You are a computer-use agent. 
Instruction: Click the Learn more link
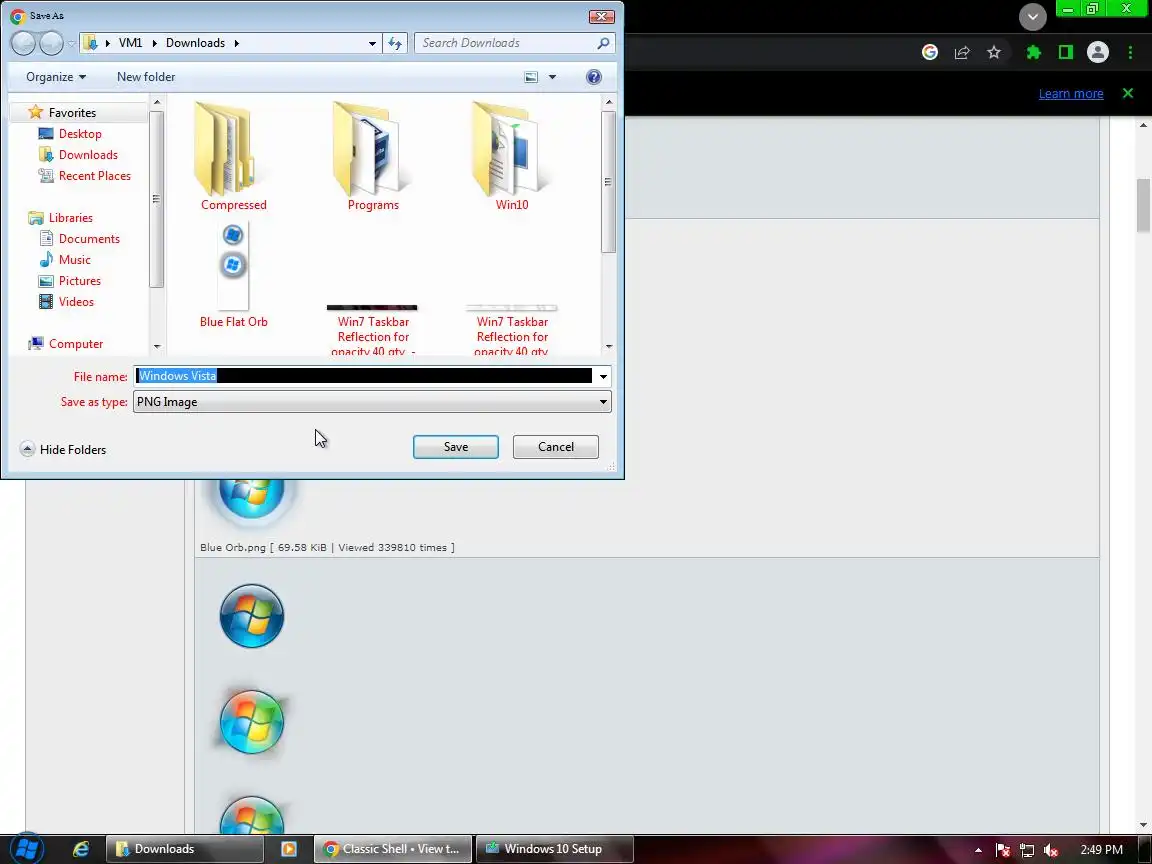click(1071, 93)
